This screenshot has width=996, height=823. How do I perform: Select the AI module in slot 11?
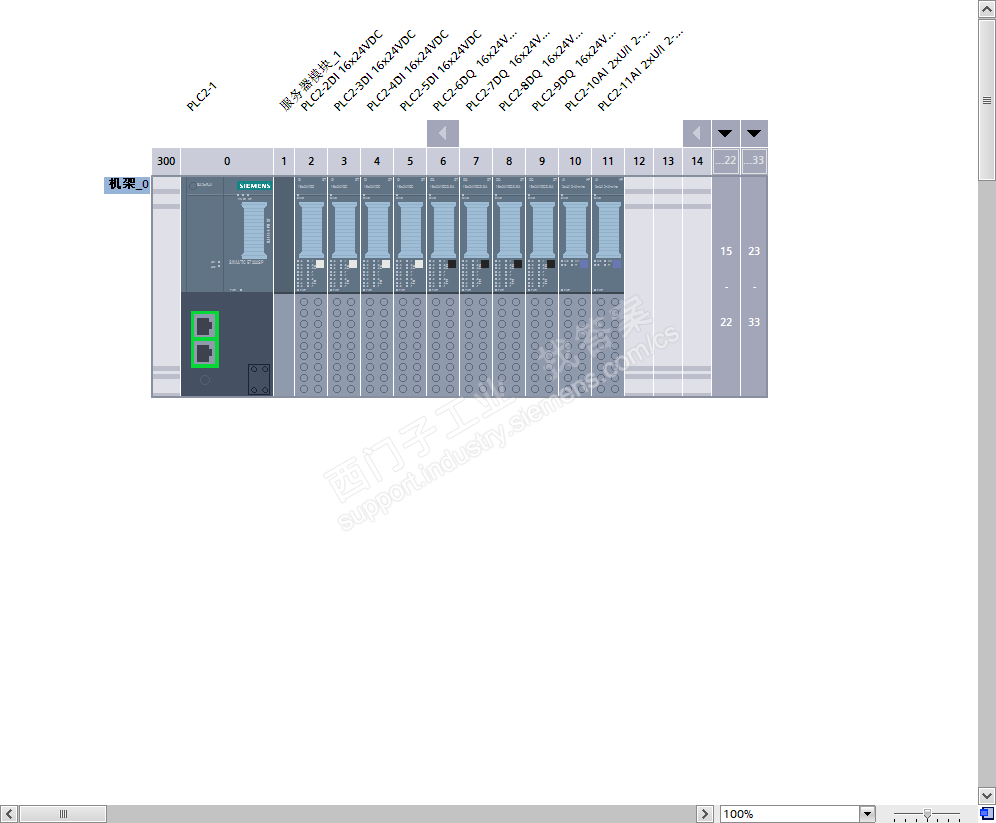tap(608, 286)
